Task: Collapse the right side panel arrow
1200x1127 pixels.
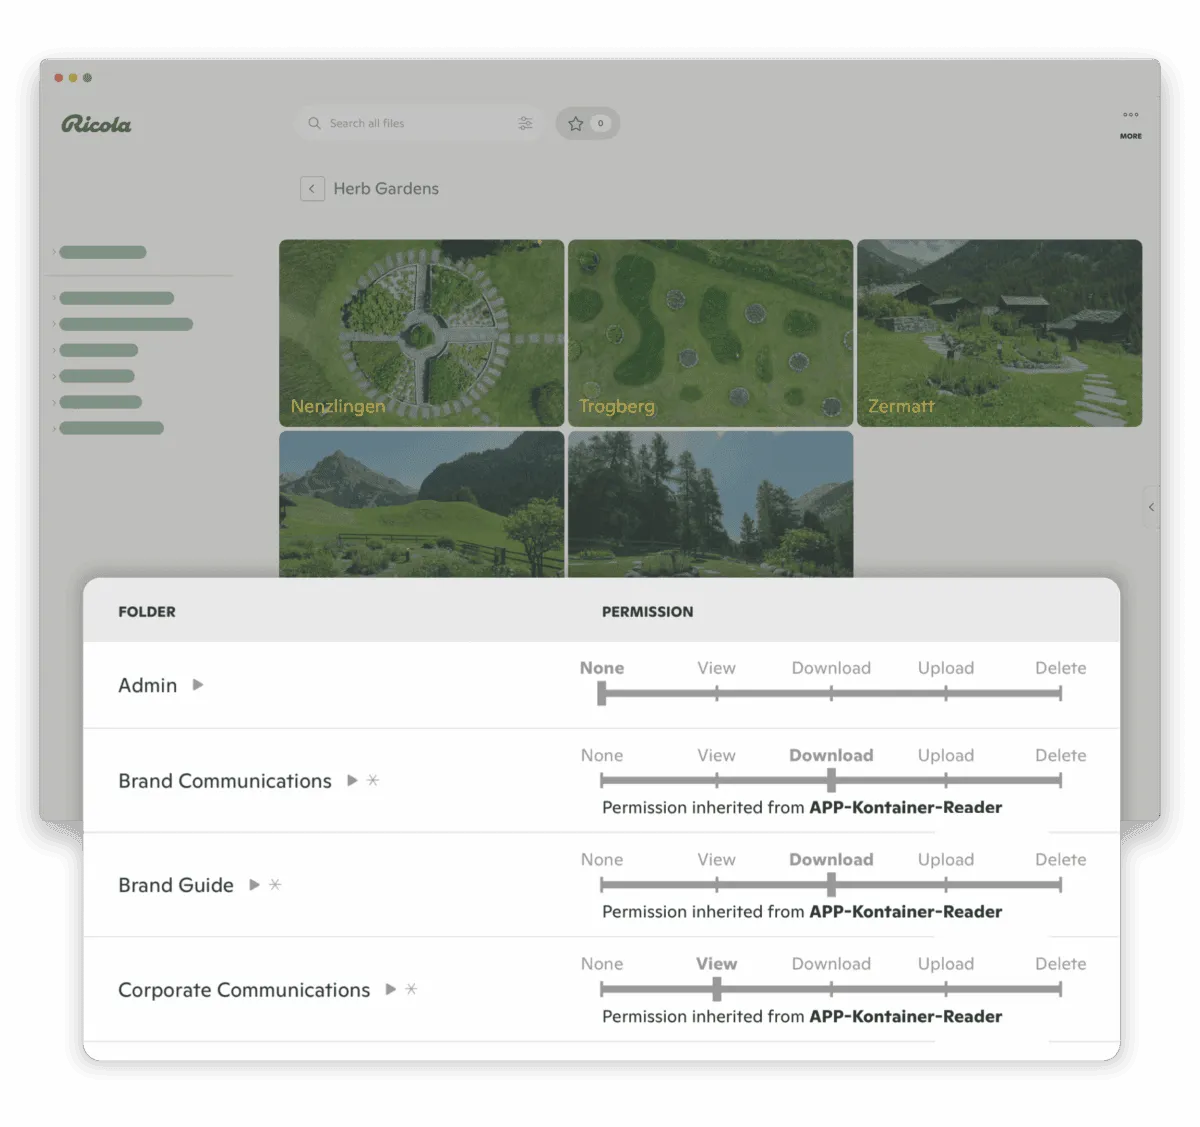Action: (1151, 507)
